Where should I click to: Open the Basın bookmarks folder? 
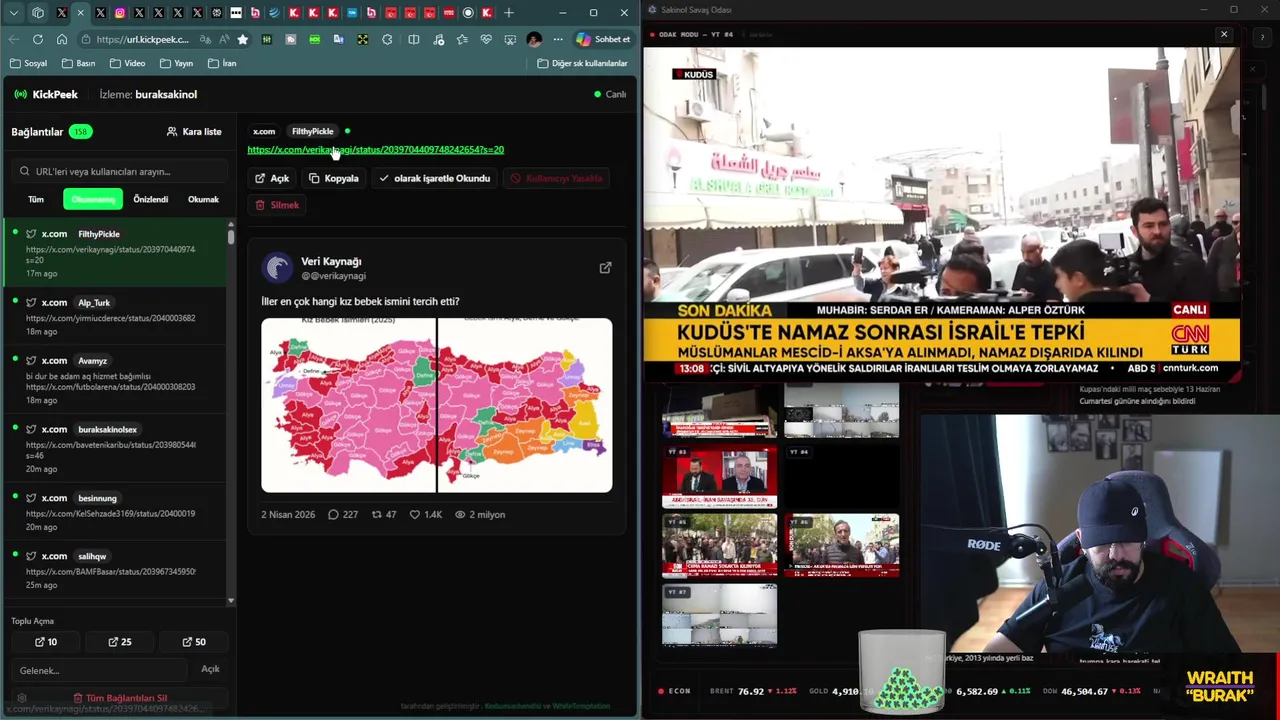click(x=78, y=63)
